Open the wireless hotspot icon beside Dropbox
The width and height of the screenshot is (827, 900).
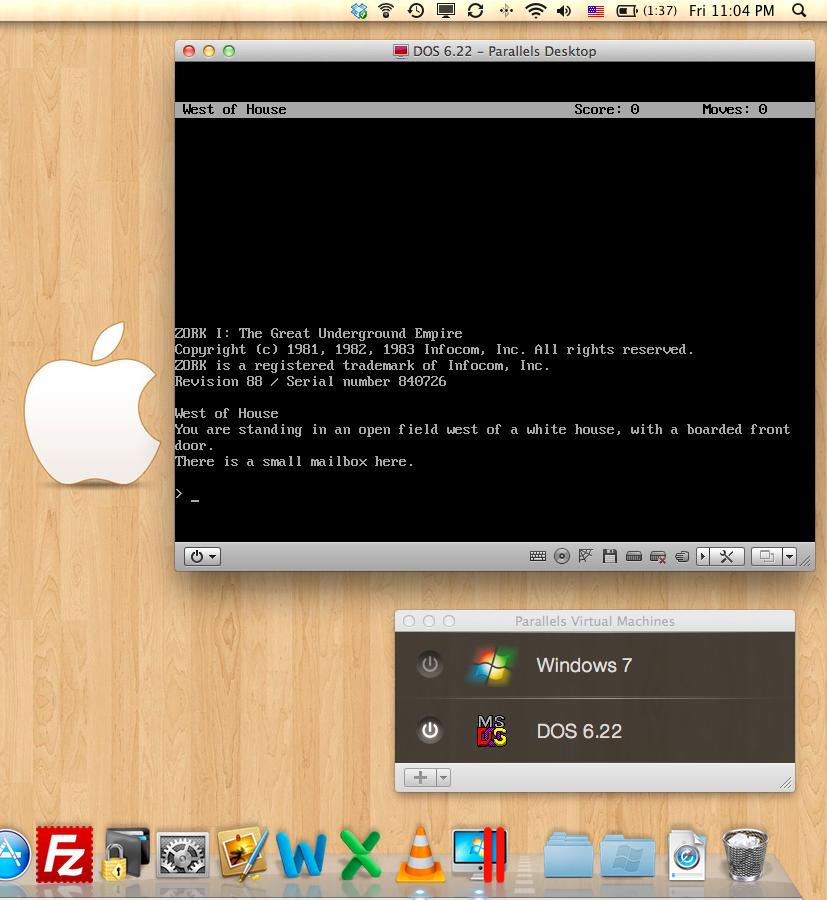[386, 10]
